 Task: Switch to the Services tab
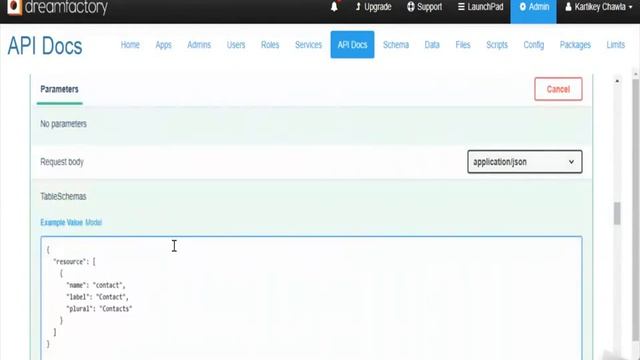[309, 45]
